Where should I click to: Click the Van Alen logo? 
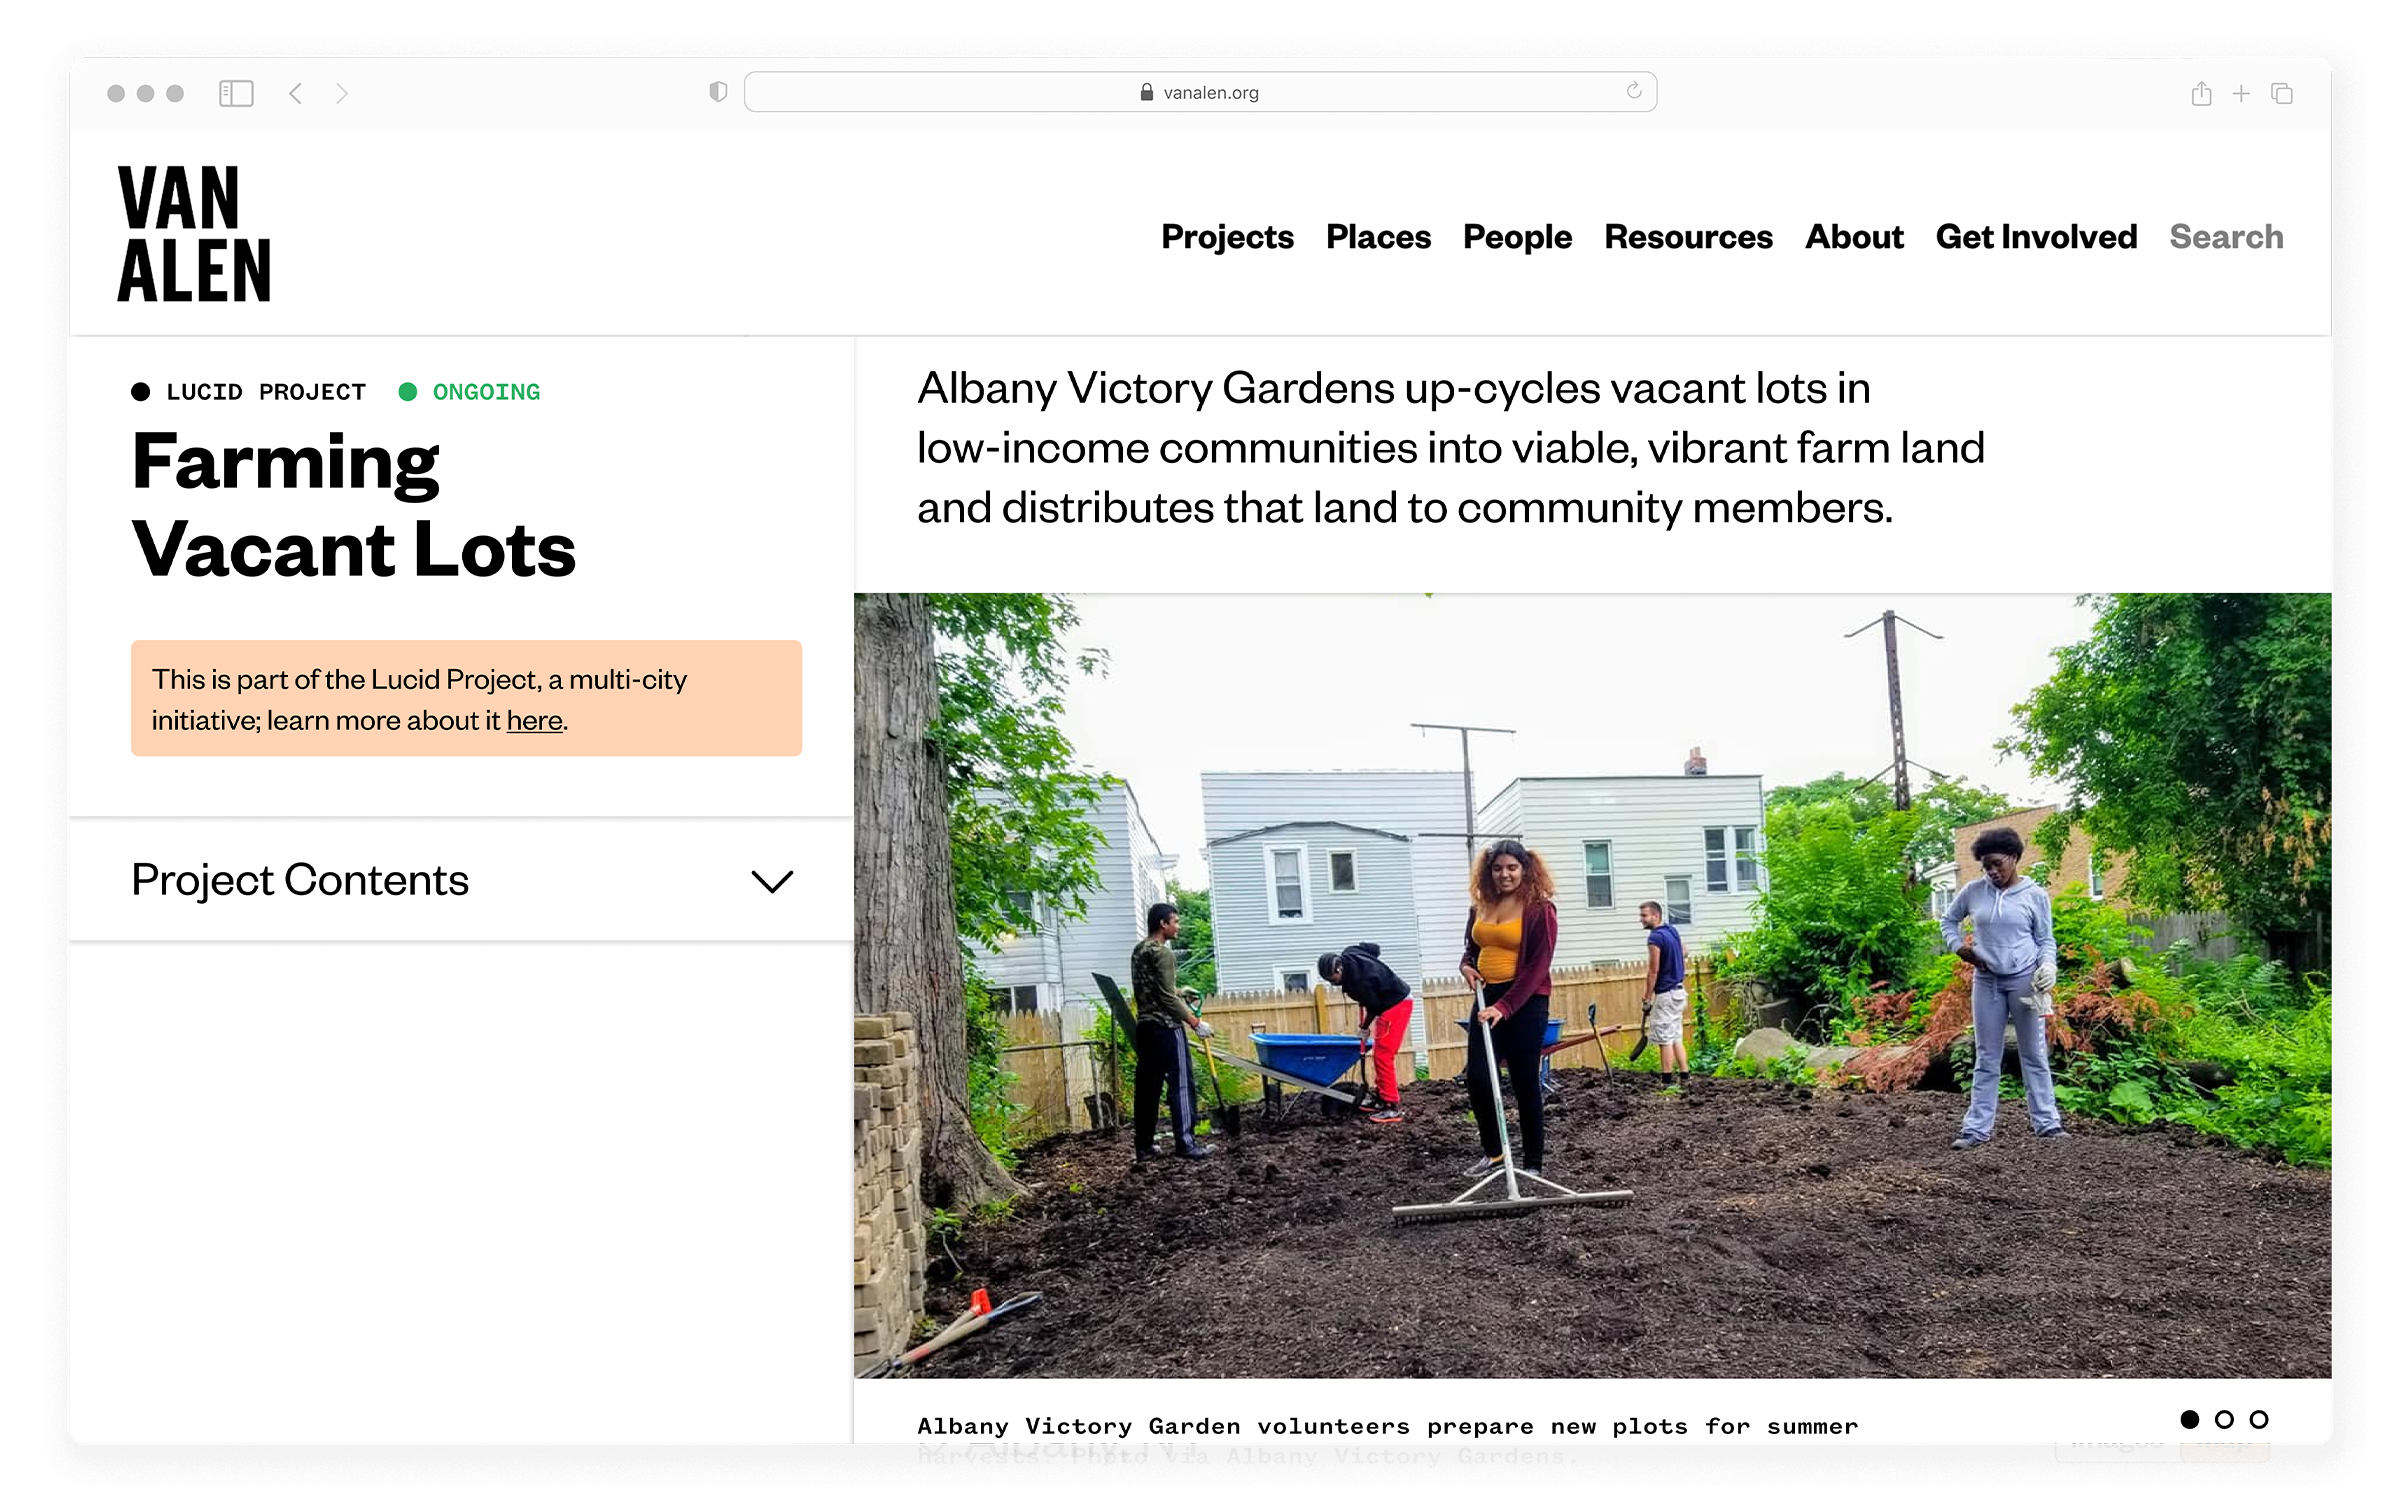pyautogui.click(x=194, y=234)
